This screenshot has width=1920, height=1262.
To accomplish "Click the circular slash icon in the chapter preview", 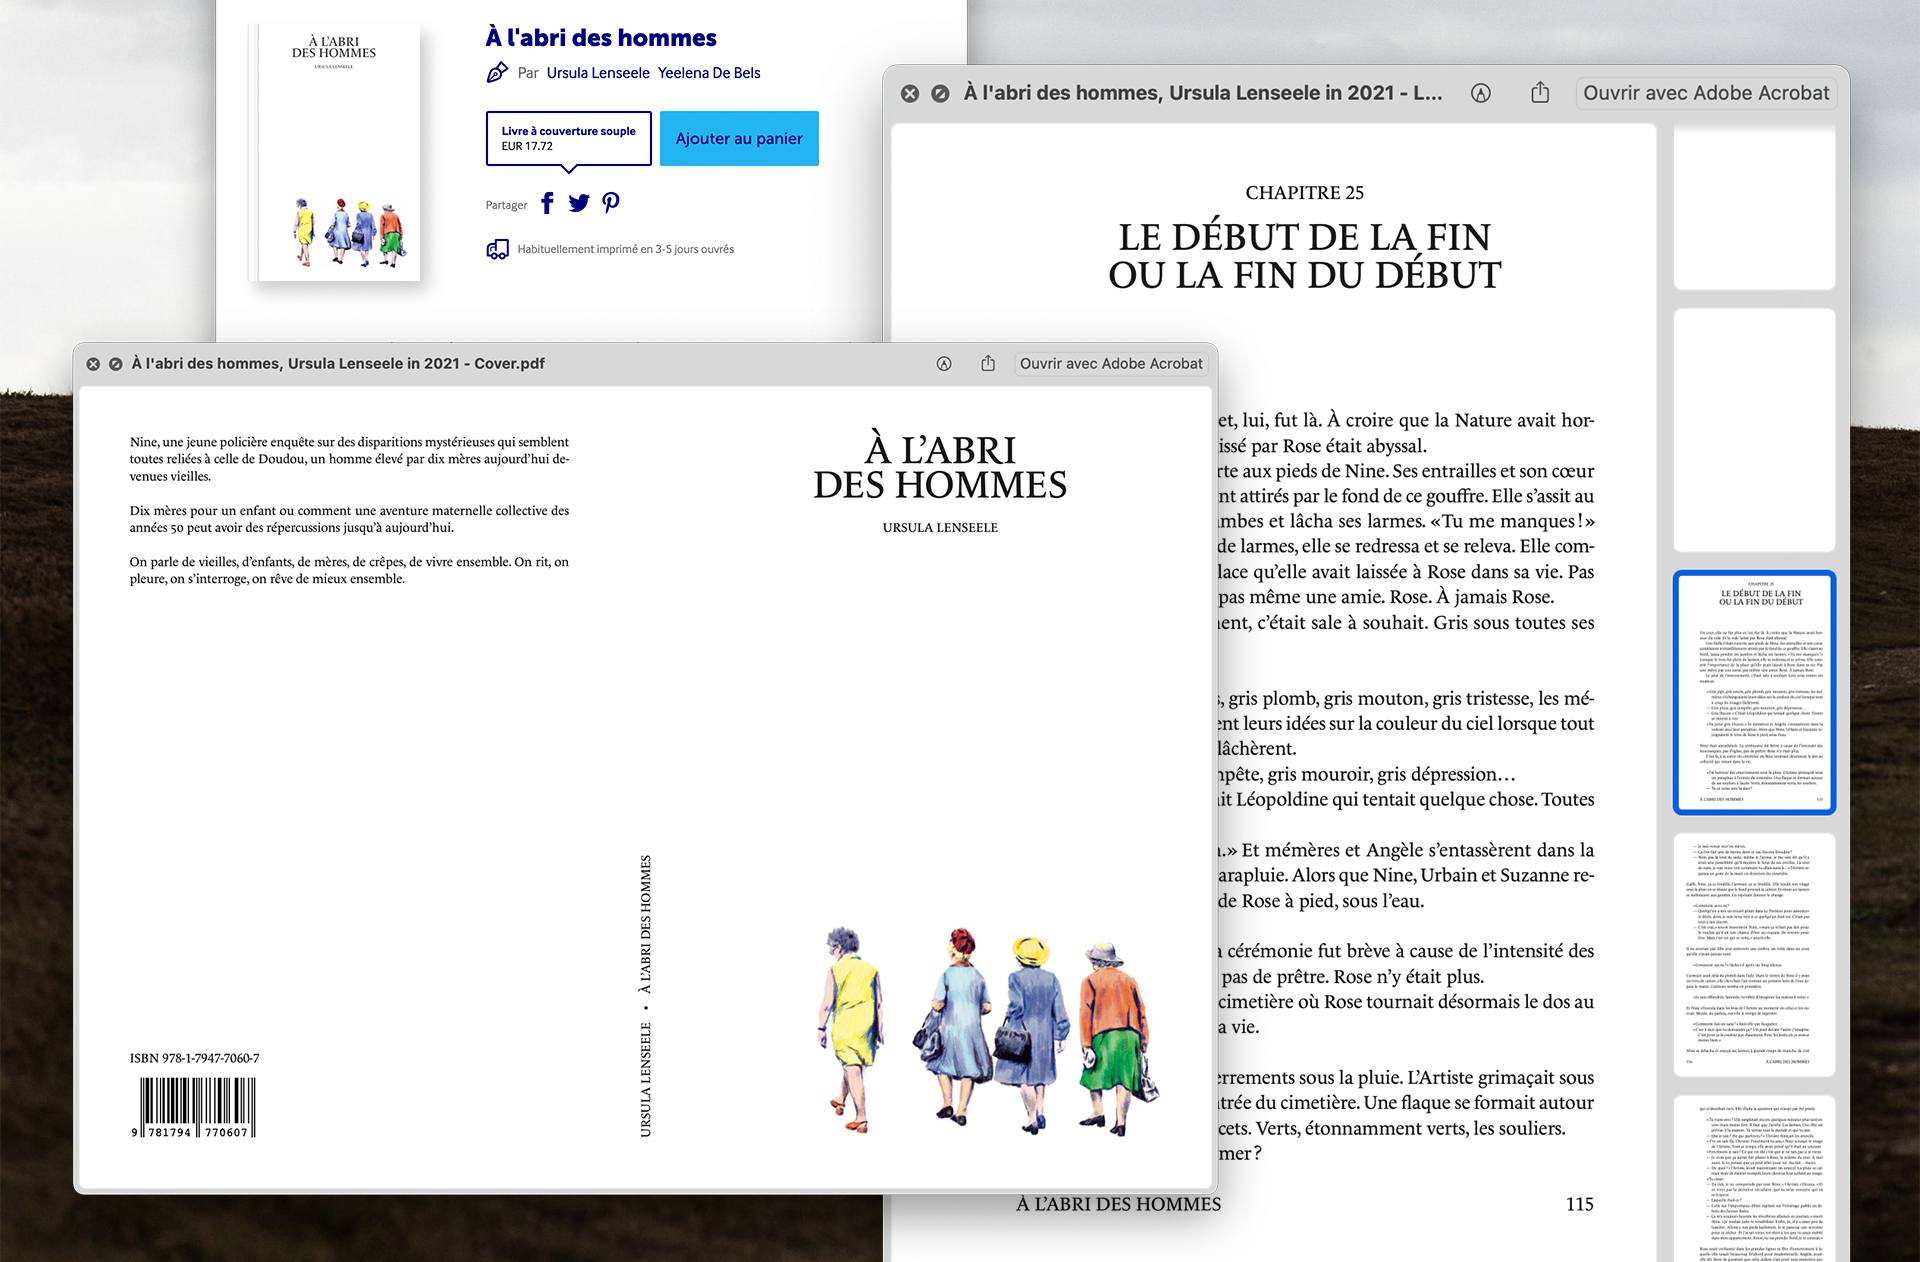I will (x=940, y=93).
